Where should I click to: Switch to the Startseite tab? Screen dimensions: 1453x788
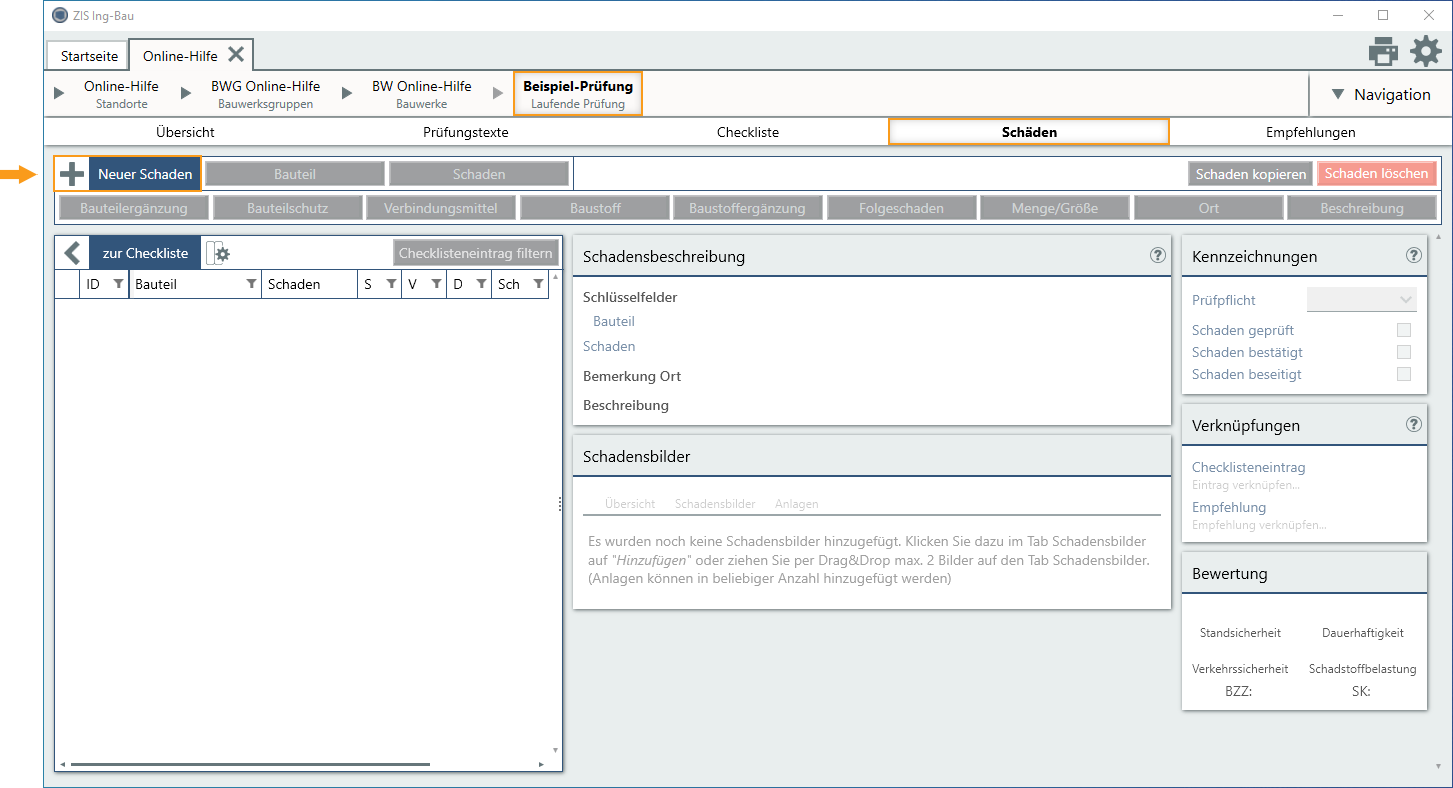(x=89, y=56)
